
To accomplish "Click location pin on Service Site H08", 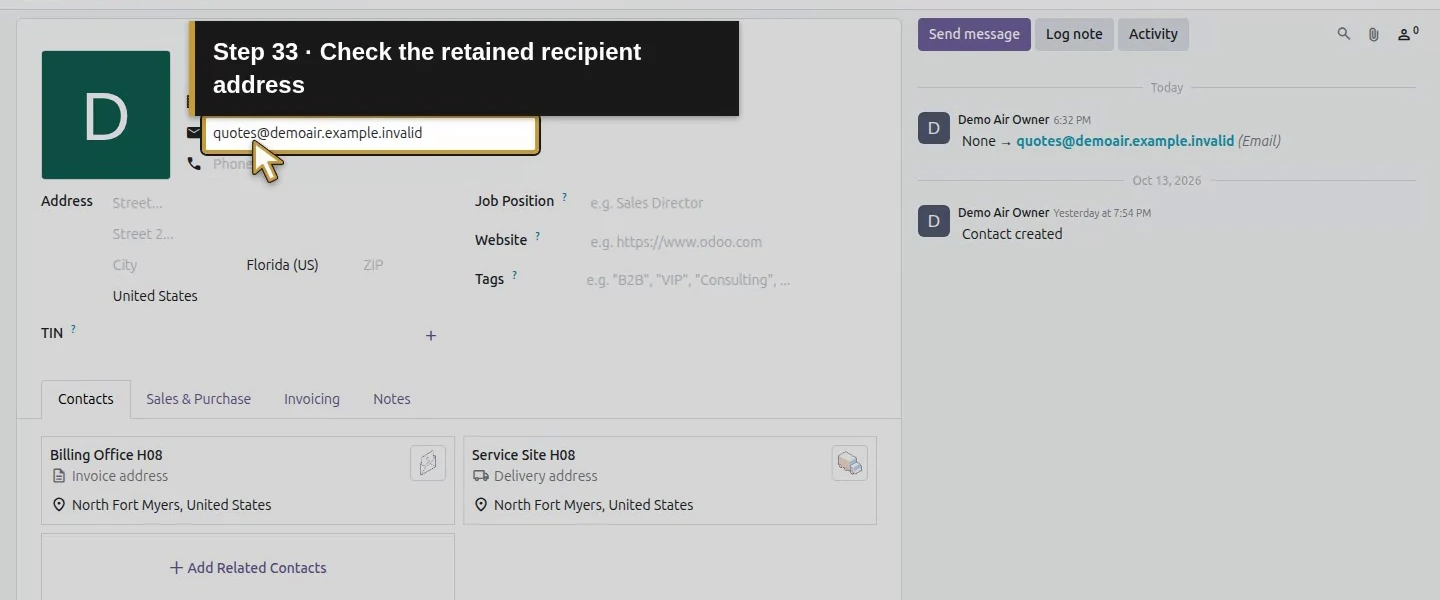I will pos(481,505).
